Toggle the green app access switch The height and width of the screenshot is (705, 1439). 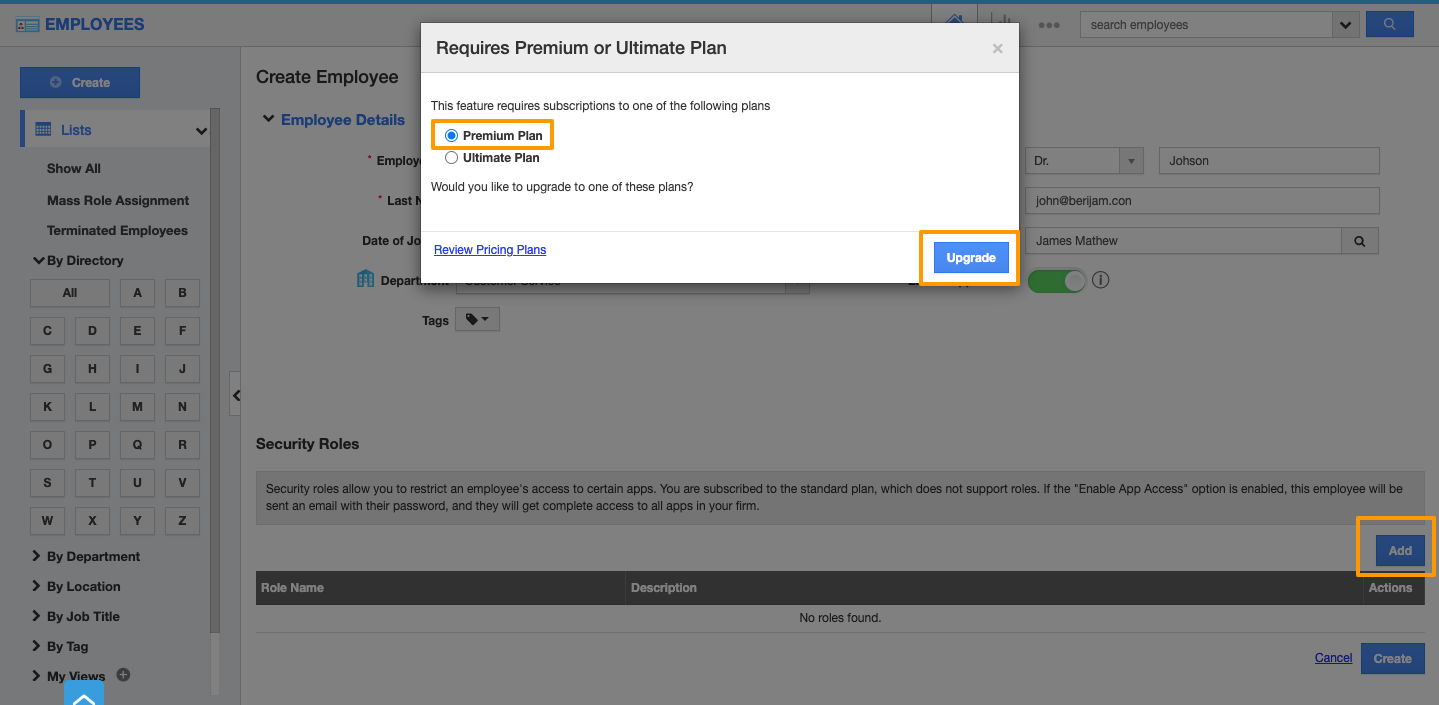(x=1056, y=281)
